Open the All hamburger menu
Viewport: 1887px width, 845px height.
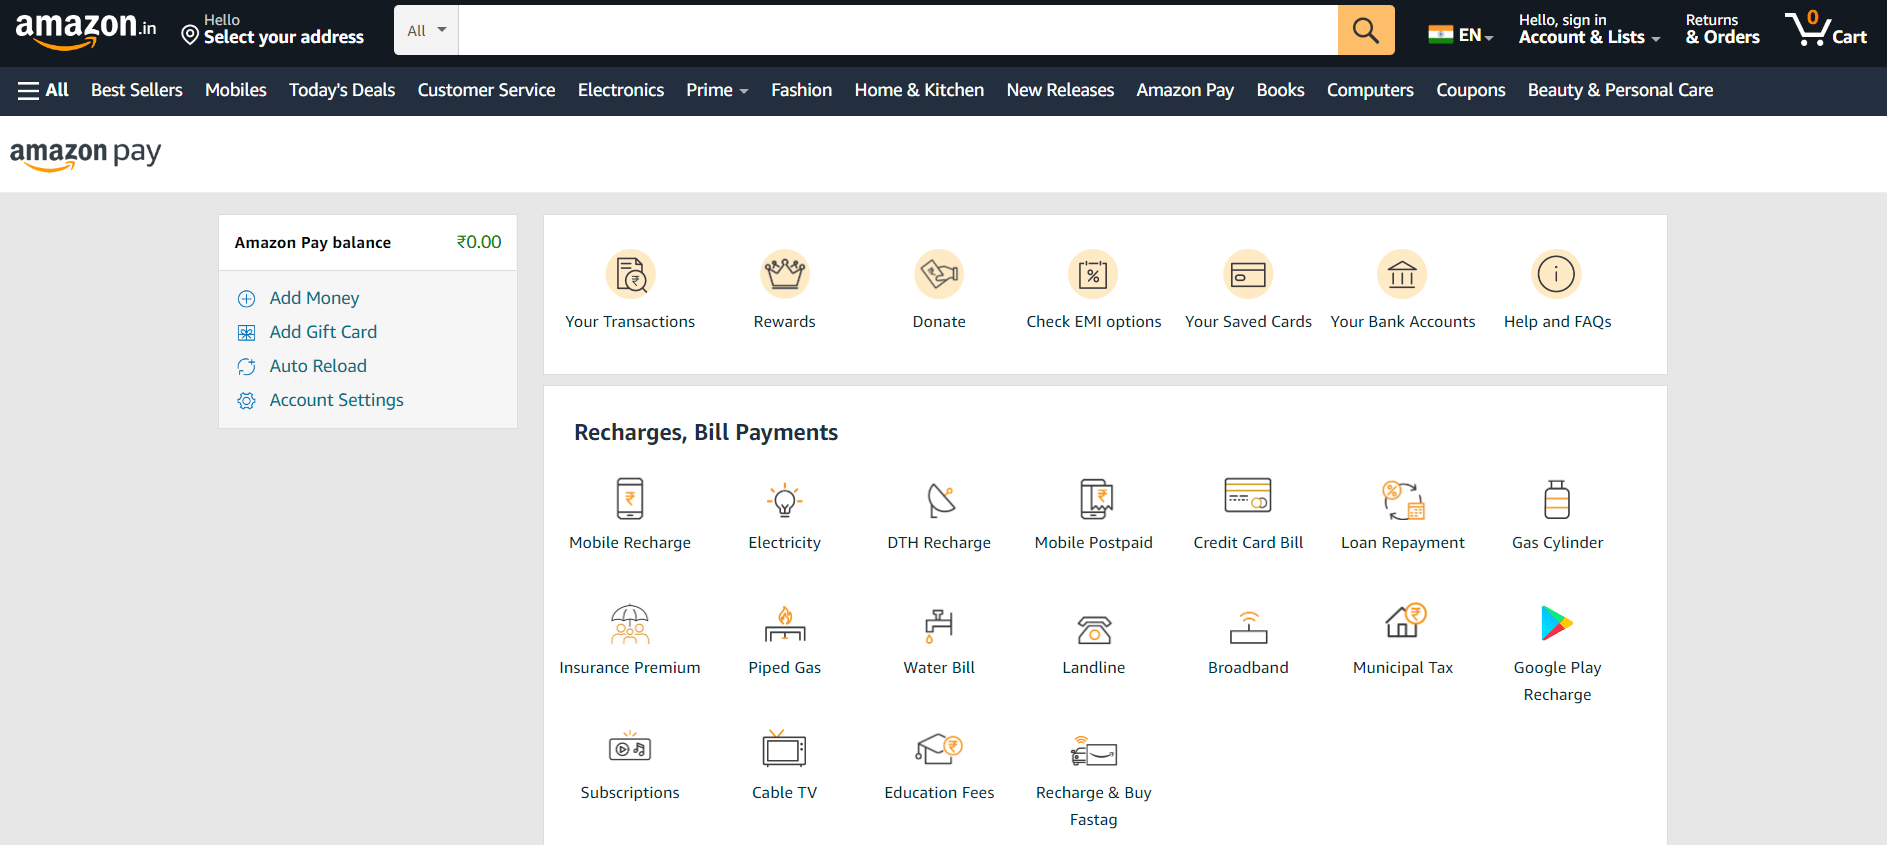(43, 90)
